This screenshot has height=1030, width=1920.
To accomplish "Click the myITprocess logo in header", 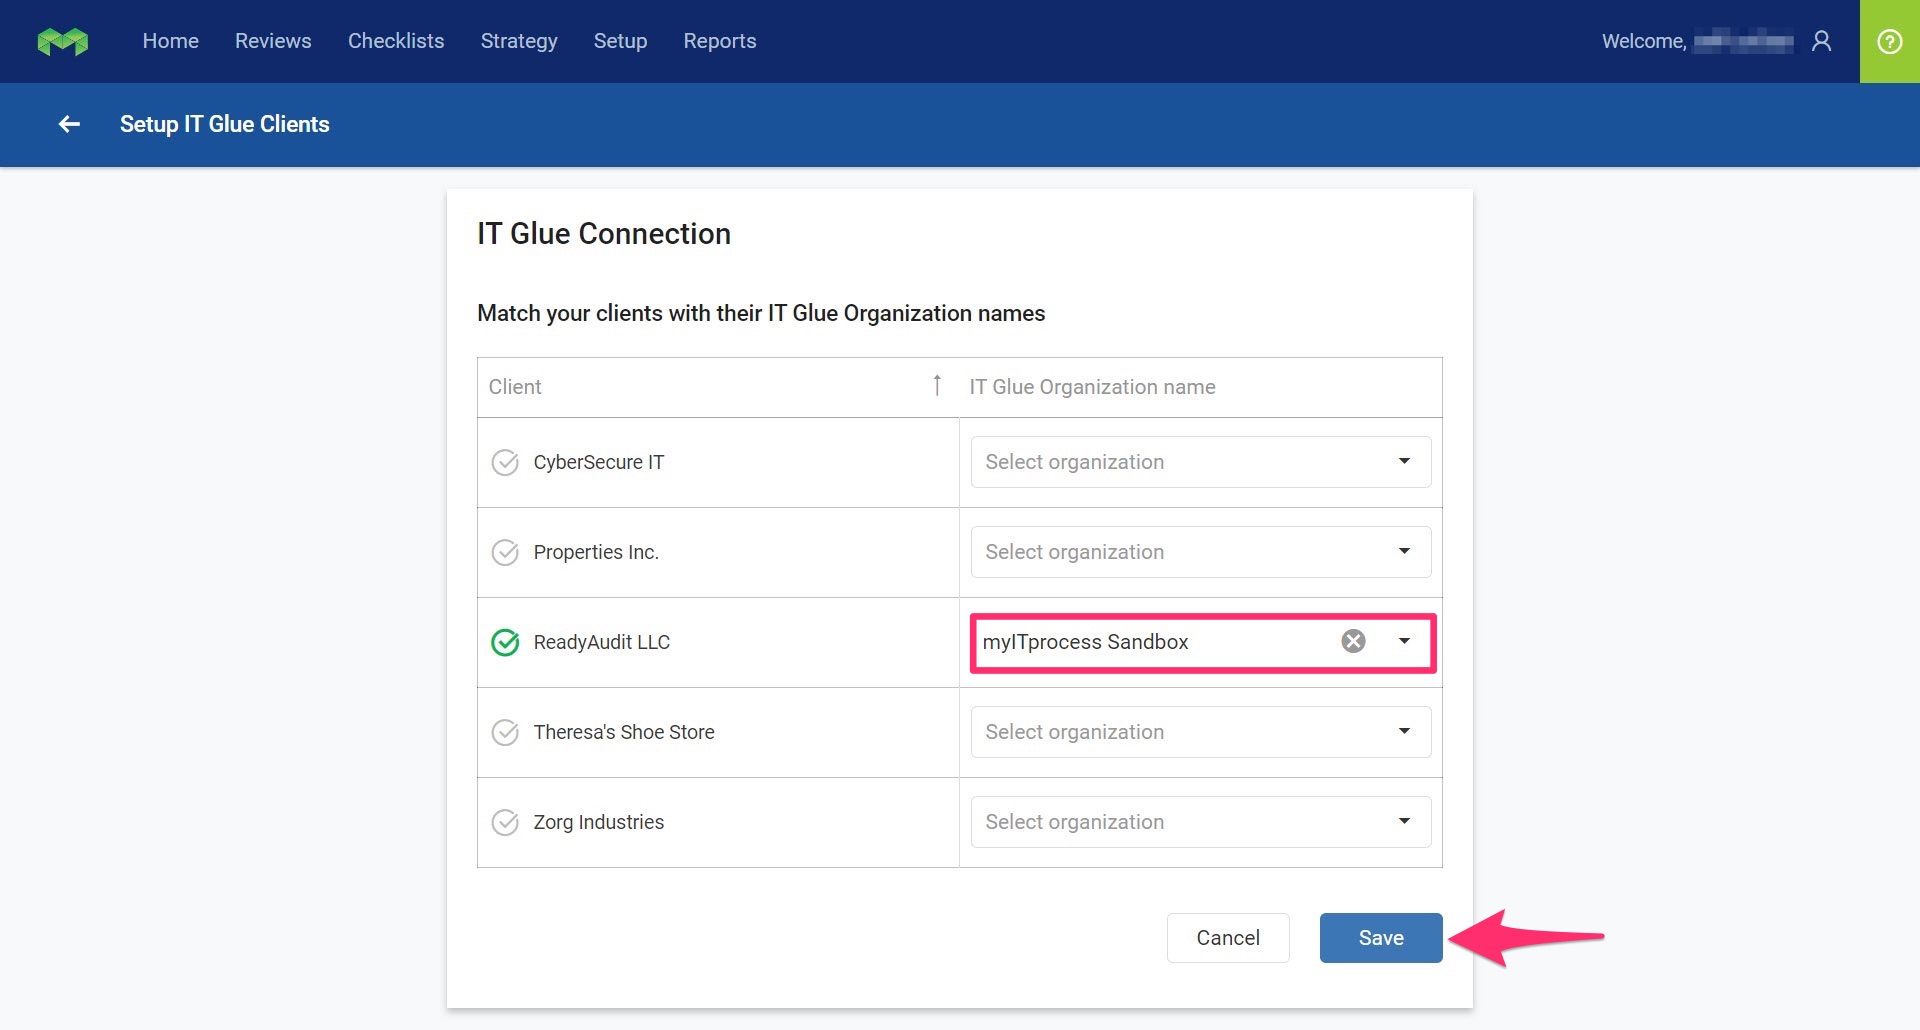I will click(x=62, y=41).
